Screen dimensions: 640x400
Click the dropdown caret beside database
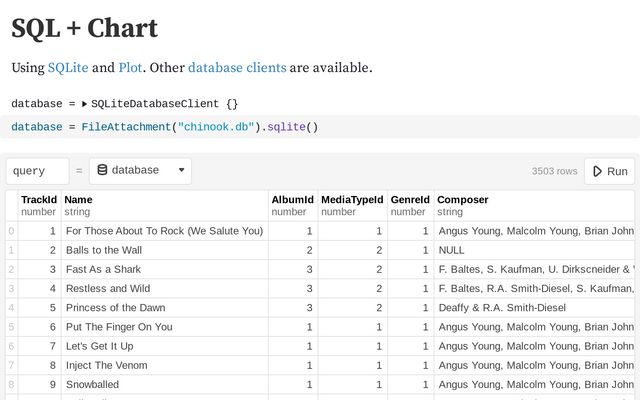(x=181, y=170)
